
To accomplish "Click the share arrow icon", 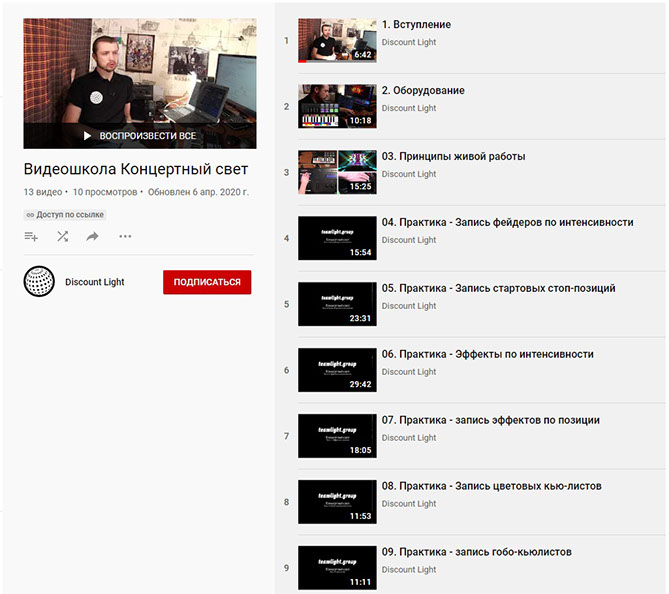I will pyautogui.click(x=93, y=237).
